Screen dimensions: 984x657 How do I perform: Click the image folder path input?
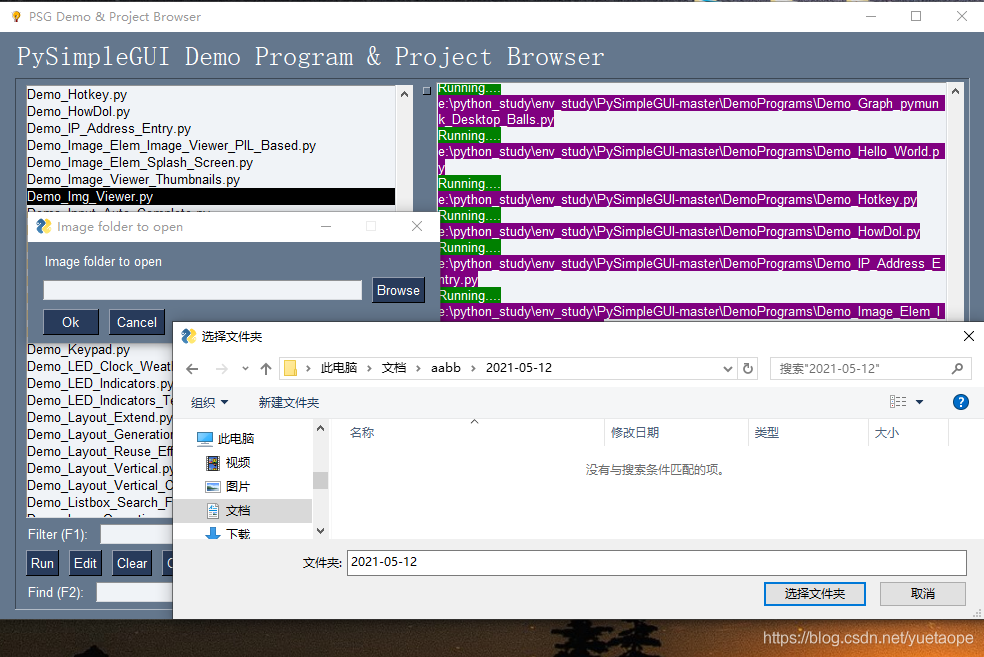pyautogui.click(x=203, y=291)
